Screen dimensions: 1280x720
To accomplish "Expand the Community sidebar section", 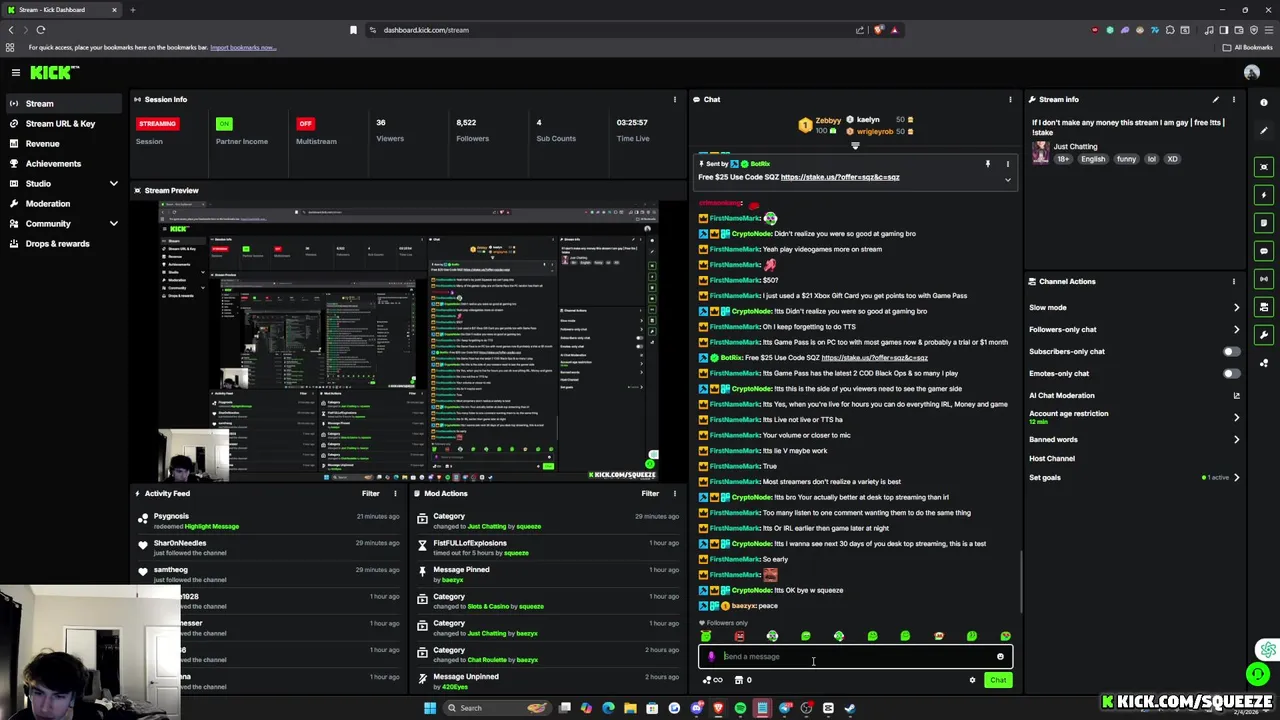I will tap(113, 223).
